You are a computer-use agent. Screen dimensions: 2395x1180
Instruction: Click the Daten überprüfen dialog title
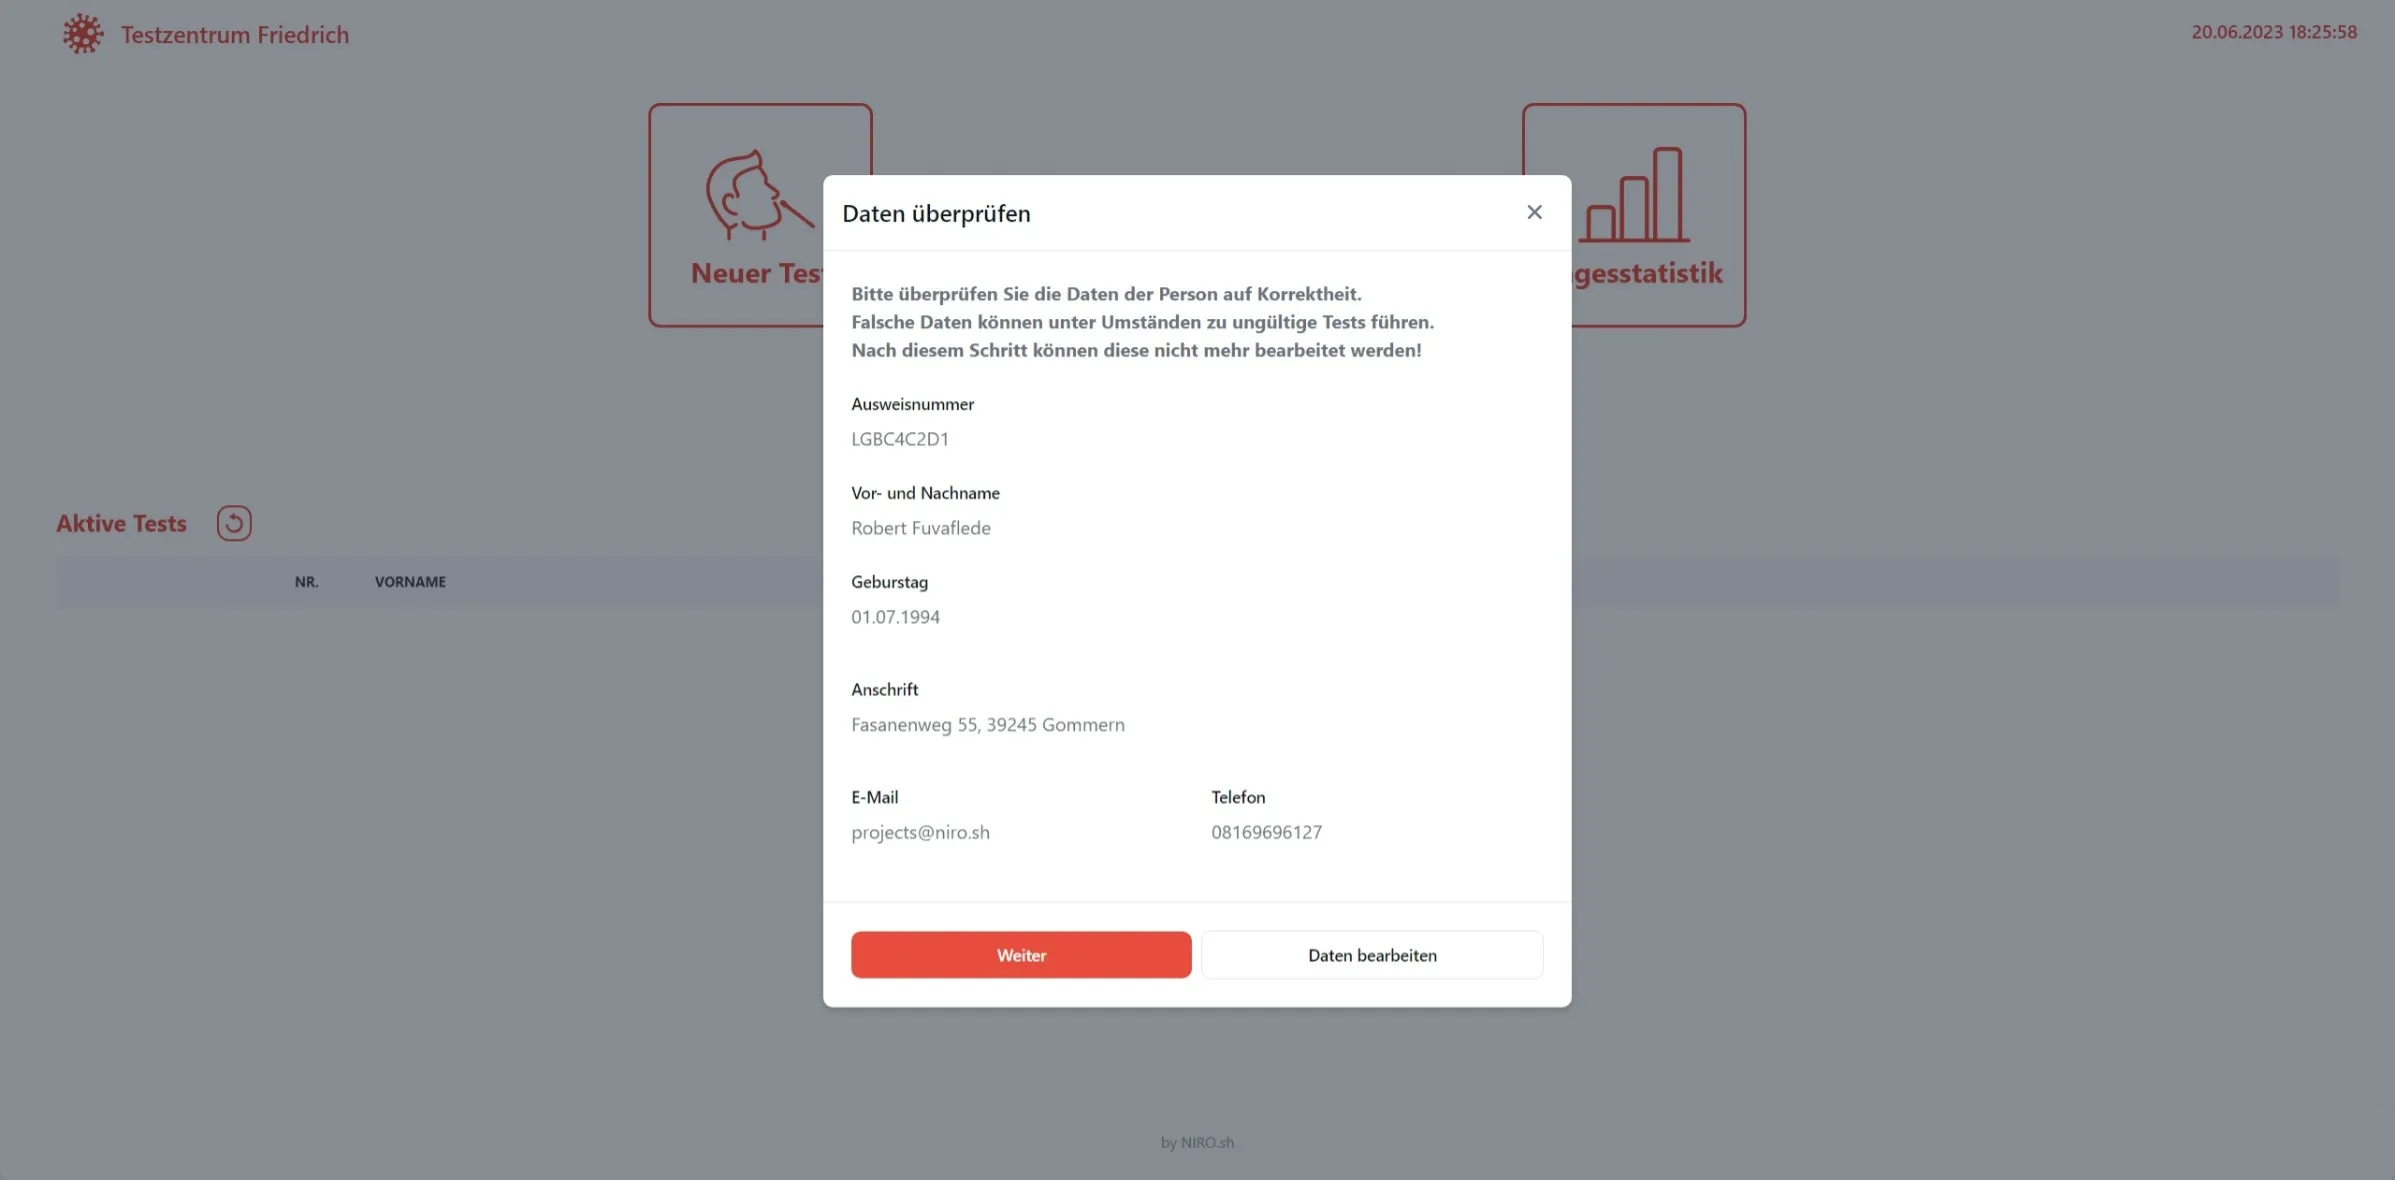pyautogui.click(x=936, y=213)
